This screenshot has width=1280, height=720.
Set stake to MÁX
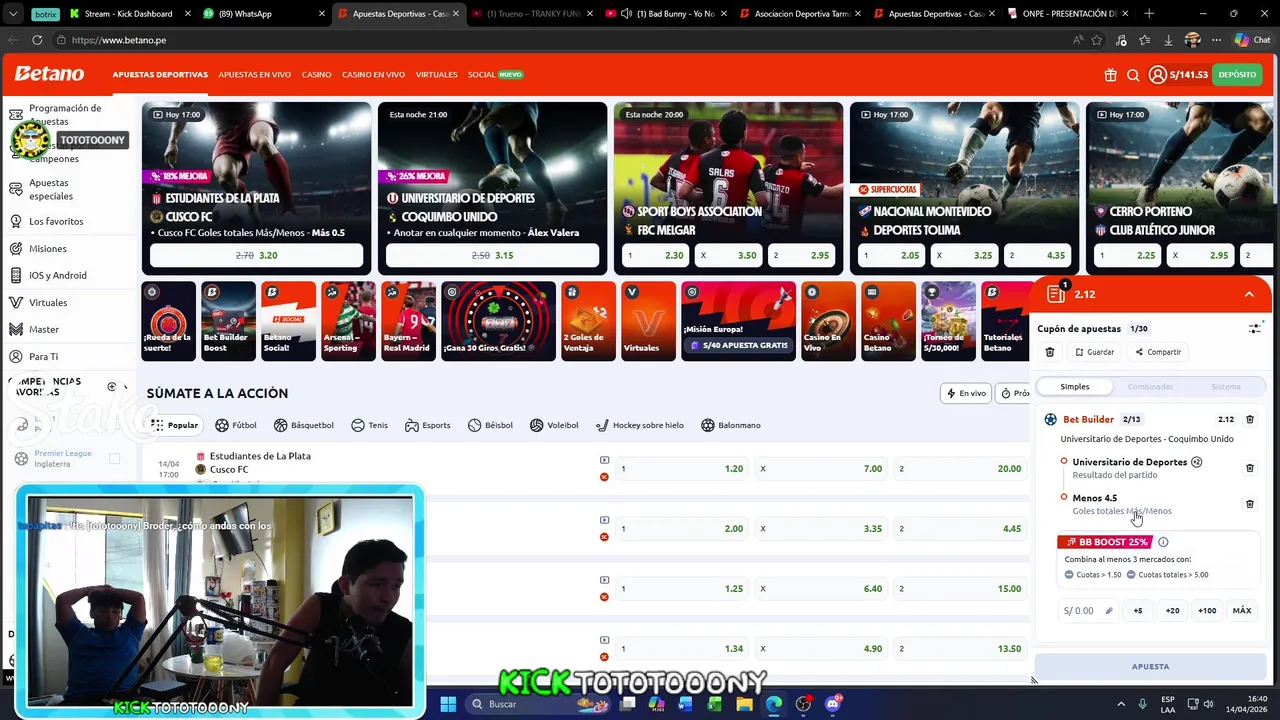pyautogui.click(x=1241, y=610)
